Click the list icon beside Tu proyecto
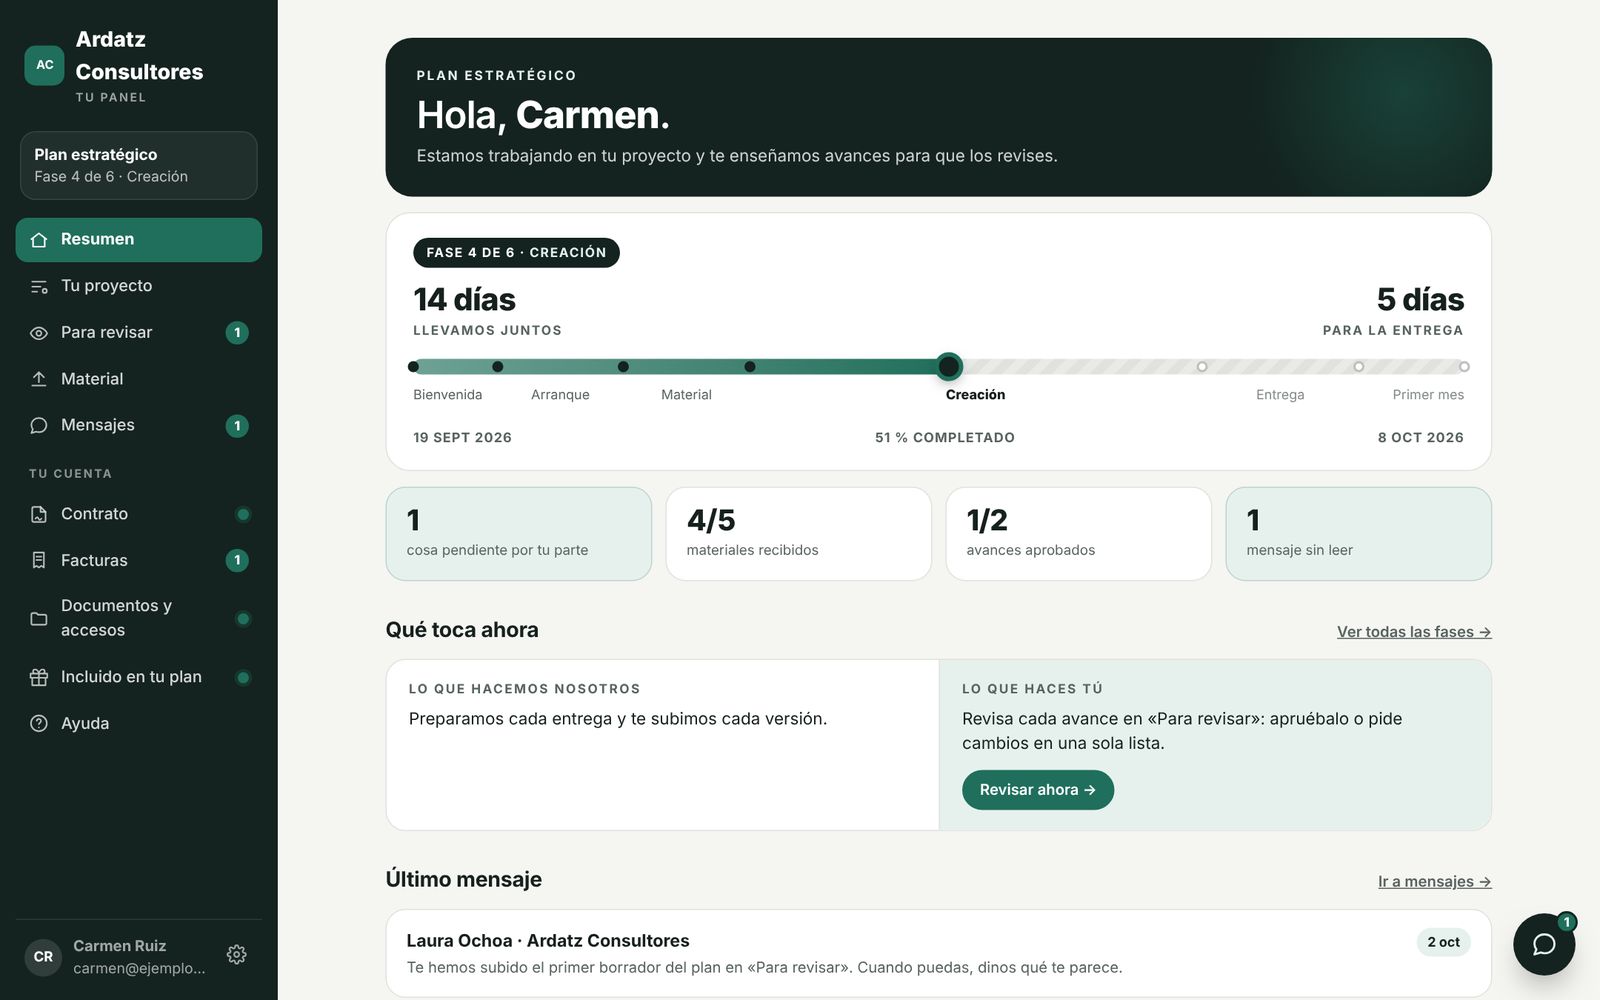The width and height of the screenshot is (1600, 1000). 39,286
